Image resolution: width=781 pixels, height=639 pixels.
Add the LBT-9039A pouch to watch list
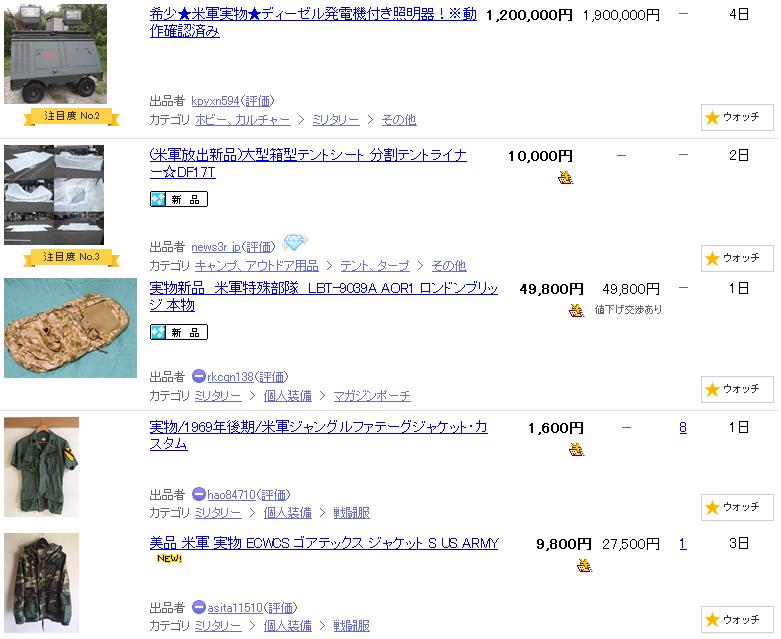point(737,389)
